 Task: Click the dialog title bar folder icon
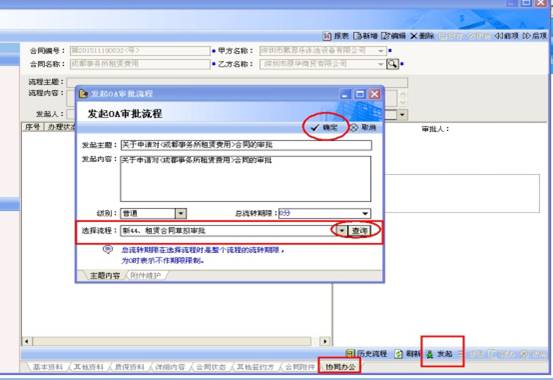coord(83,94)
